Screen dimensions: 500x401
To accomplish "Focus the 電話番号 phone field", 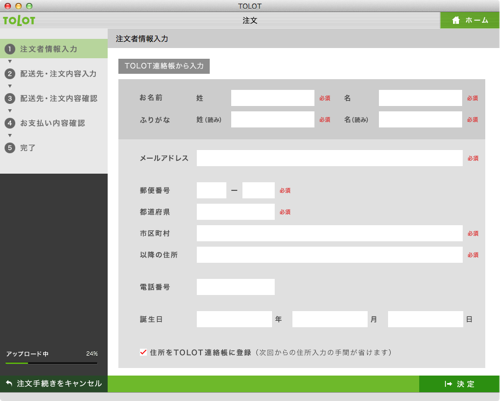I will (x=236, y=287).
